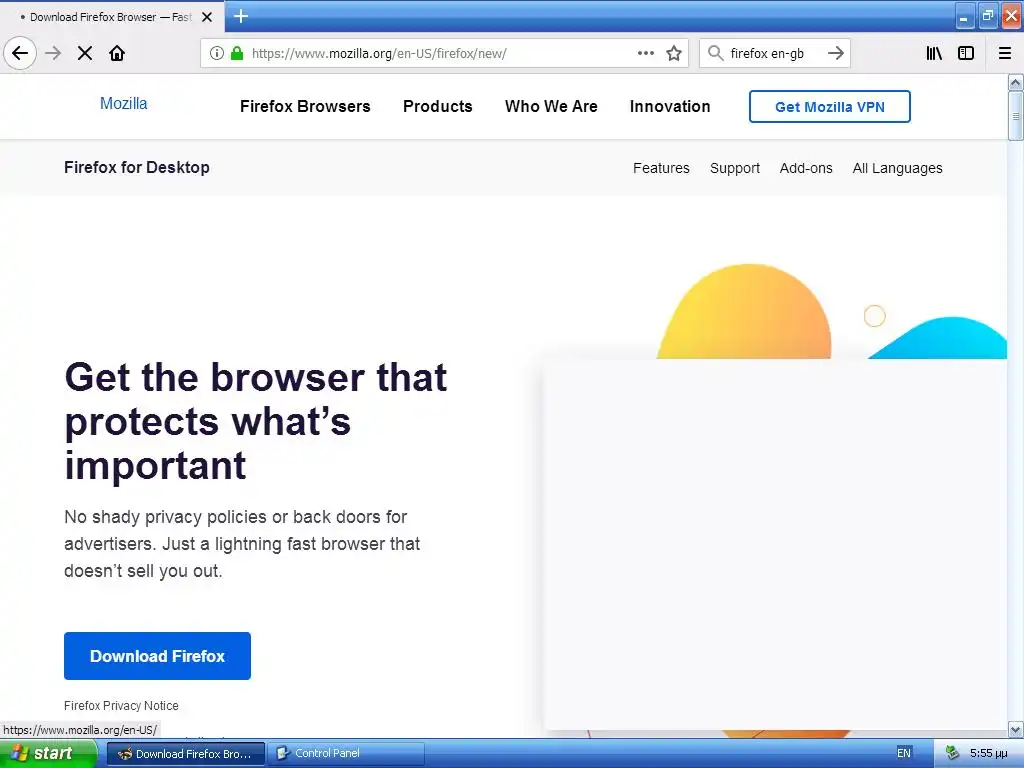
Task: Switch to Control Panel in the taskbar
Action: coord(345,754)
